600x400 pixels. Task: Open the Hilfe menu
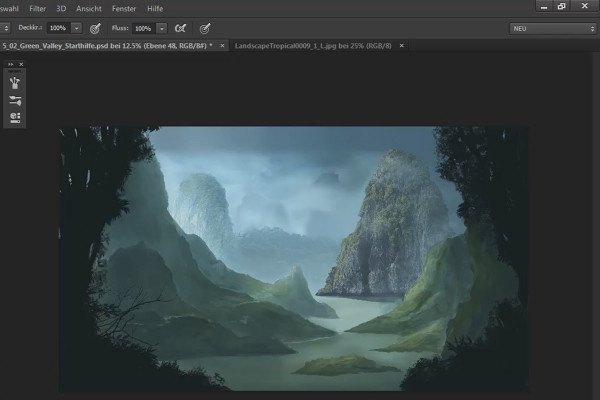click(x=155, y=8)
